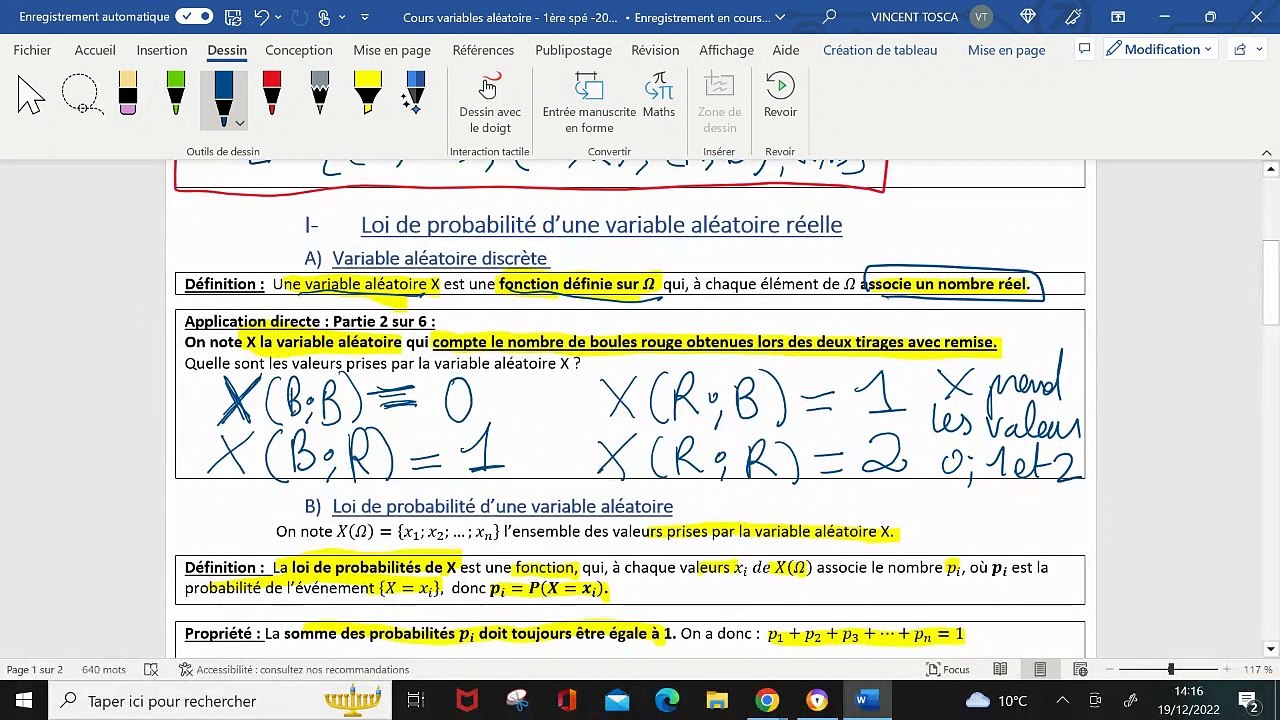The image size is (1280, 720).
Task: Click the Share icon
Action: (1240, 49)
